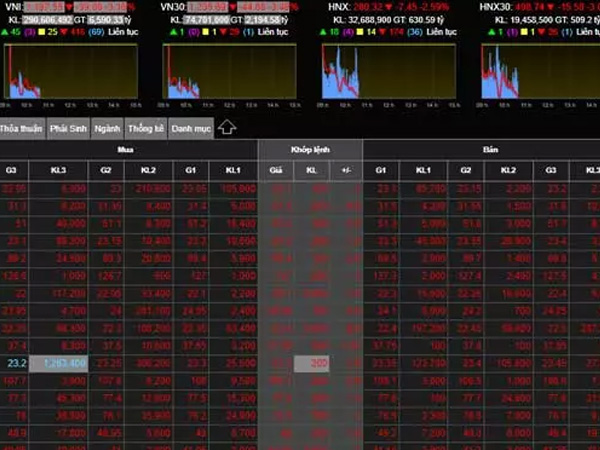Open the Ngành tab
Screen dimensions: 600x450
[x=107, y=129]
